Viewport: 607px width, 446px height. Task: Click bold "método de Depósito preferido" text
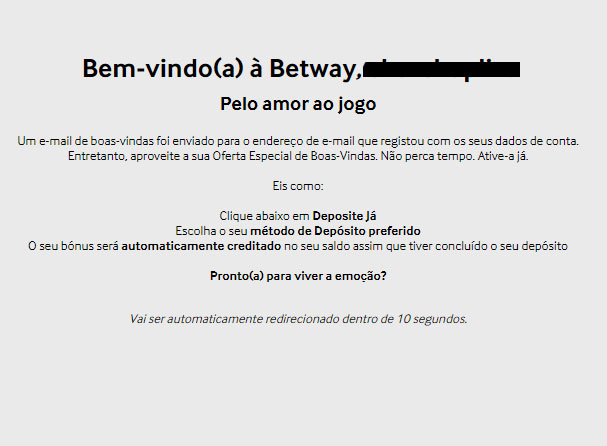coord(336,231)
